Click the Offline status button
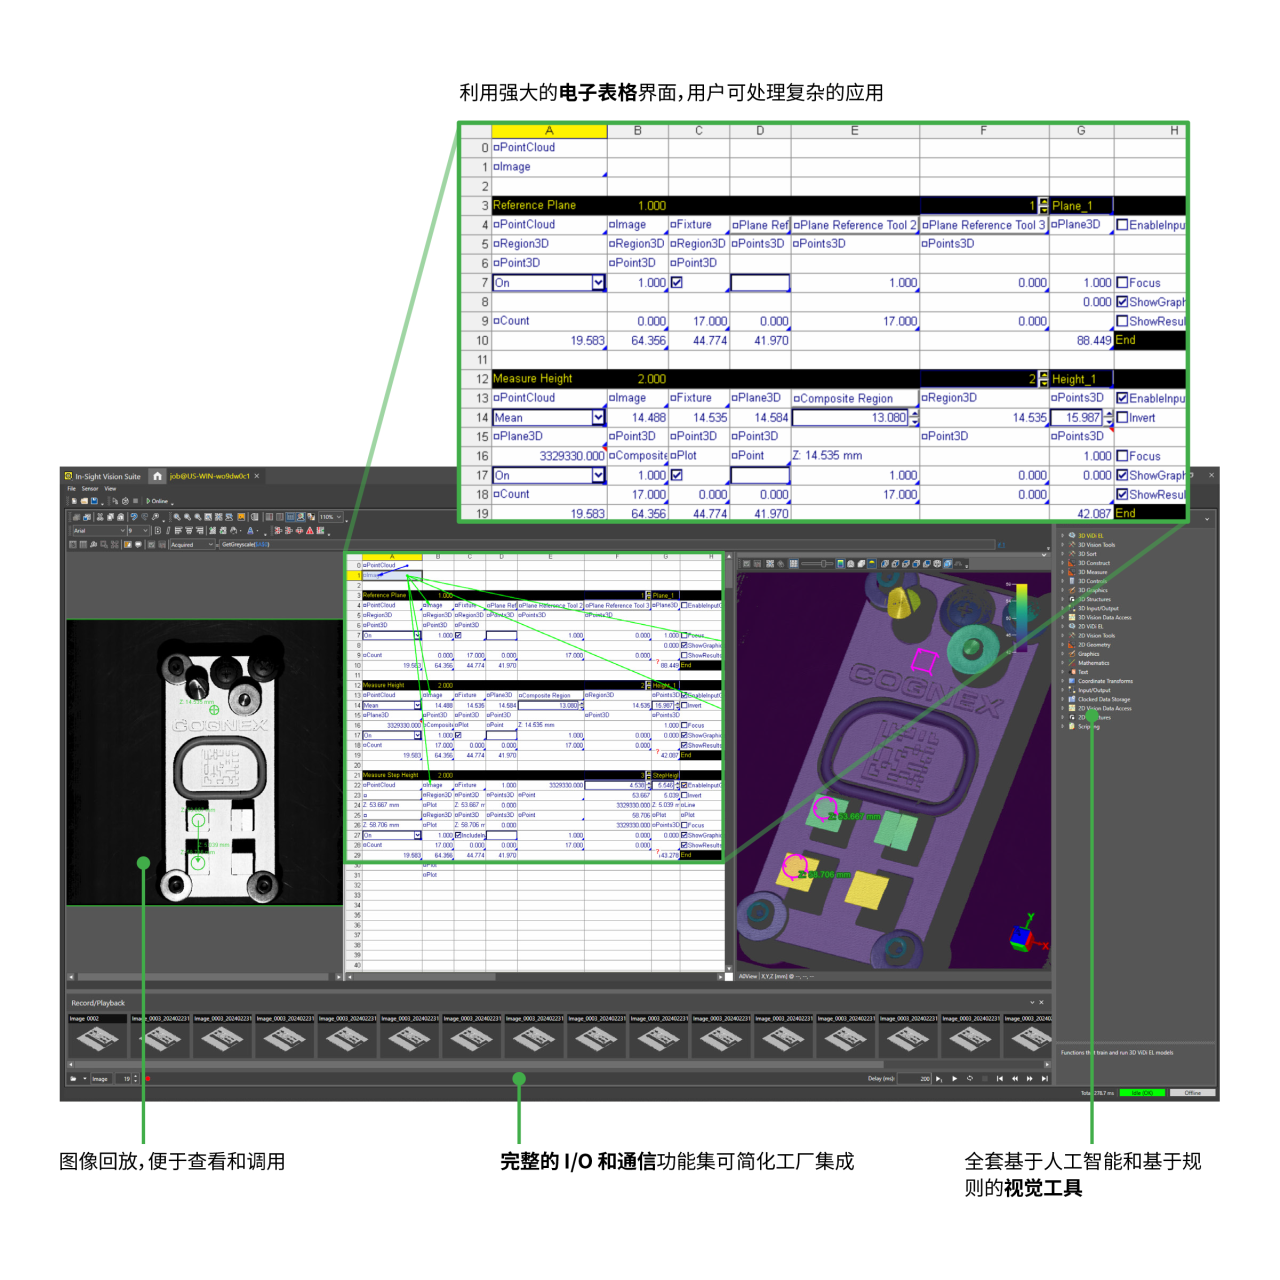 [1193, 1093]
